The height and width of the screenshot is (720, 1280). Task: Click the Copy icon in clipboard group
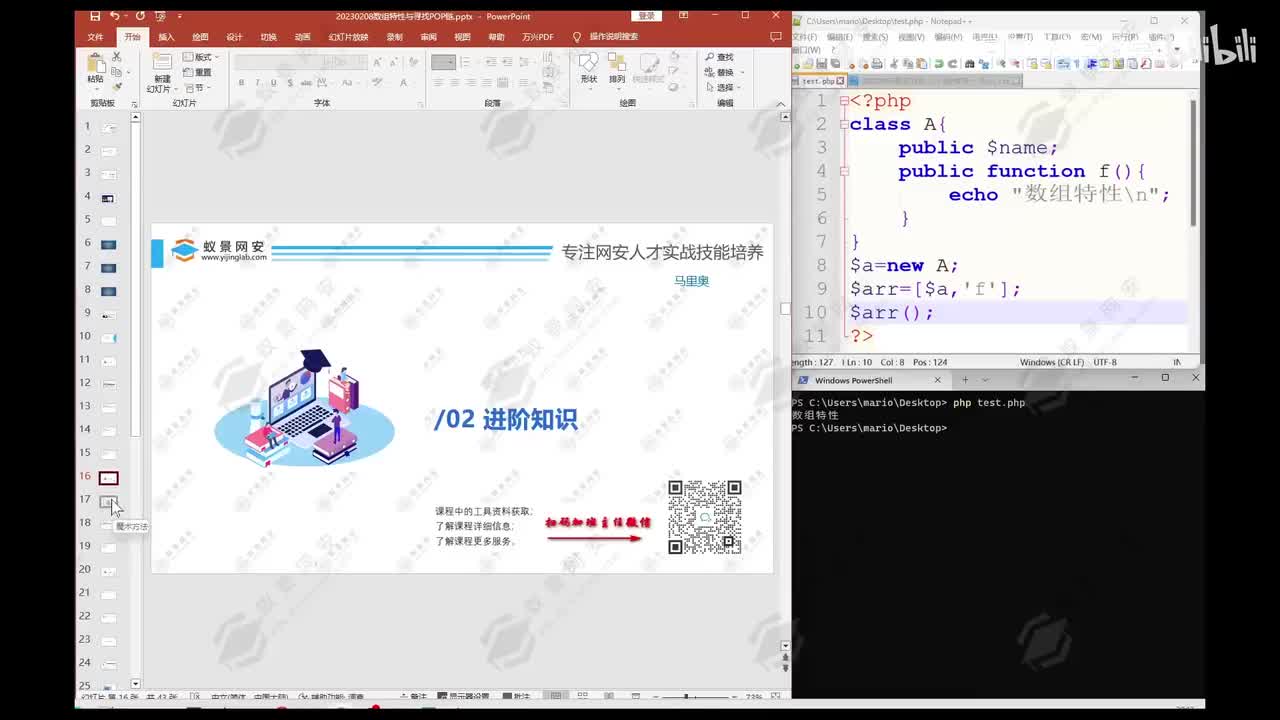pyautogui.click(x=117, y=72)
